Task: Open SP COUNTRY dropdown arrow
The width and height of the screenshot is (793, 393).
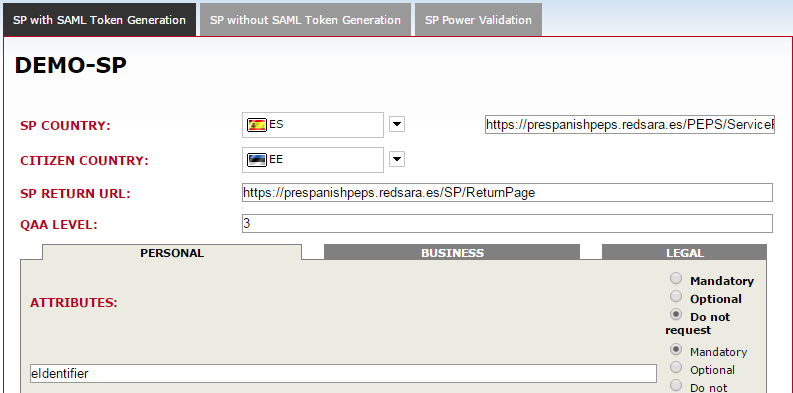Action: [x=397, y=124]
